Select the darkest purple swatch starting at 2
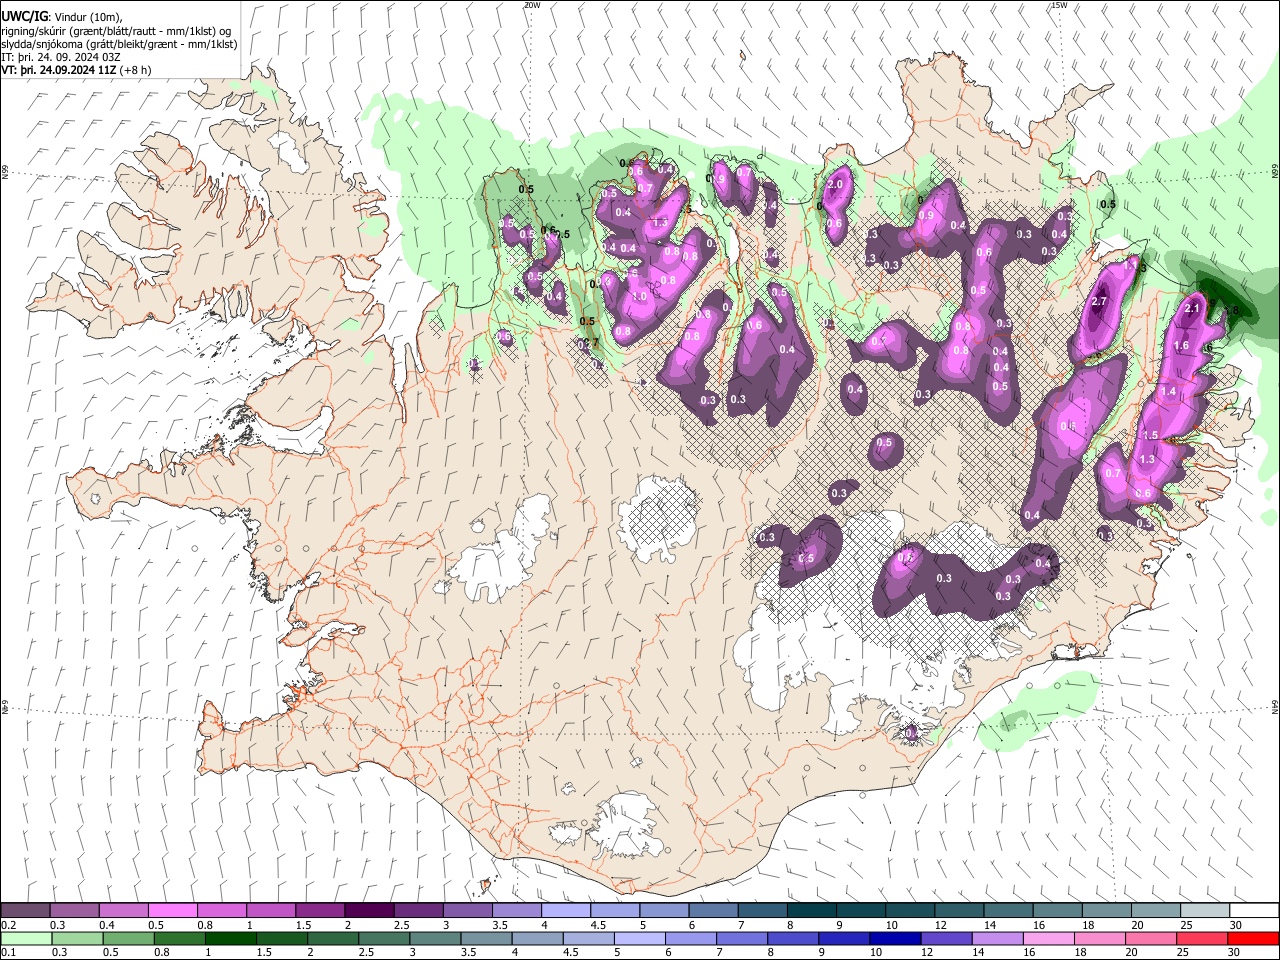Image resolution: width=1280 pixels, height=960 pixels. point(369,910)
